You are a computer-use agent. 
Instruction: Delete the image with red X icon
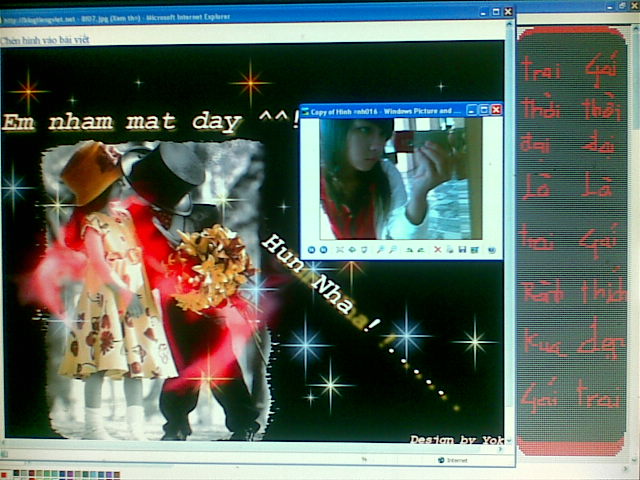(x=438, y=249)
